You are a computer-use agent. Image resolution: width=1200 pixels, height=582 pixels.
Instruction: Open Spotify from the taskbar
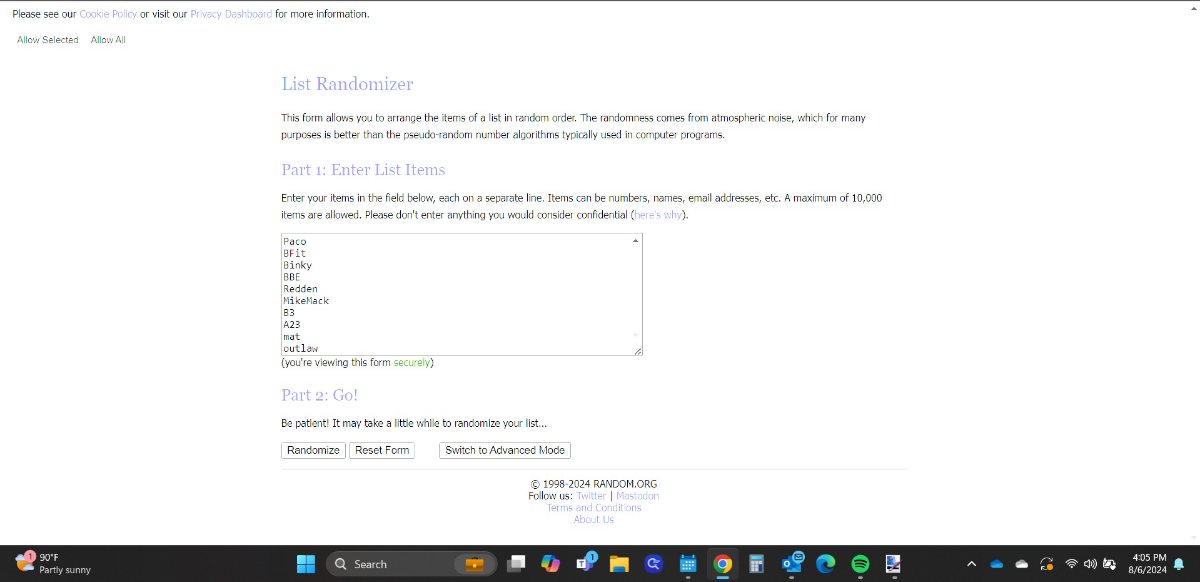(x=859, y=564)
